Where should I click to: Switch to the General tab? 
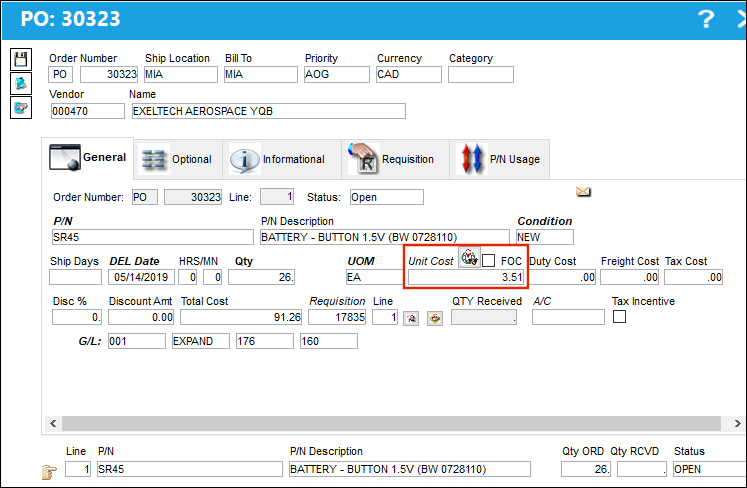(x=88, y=158)
